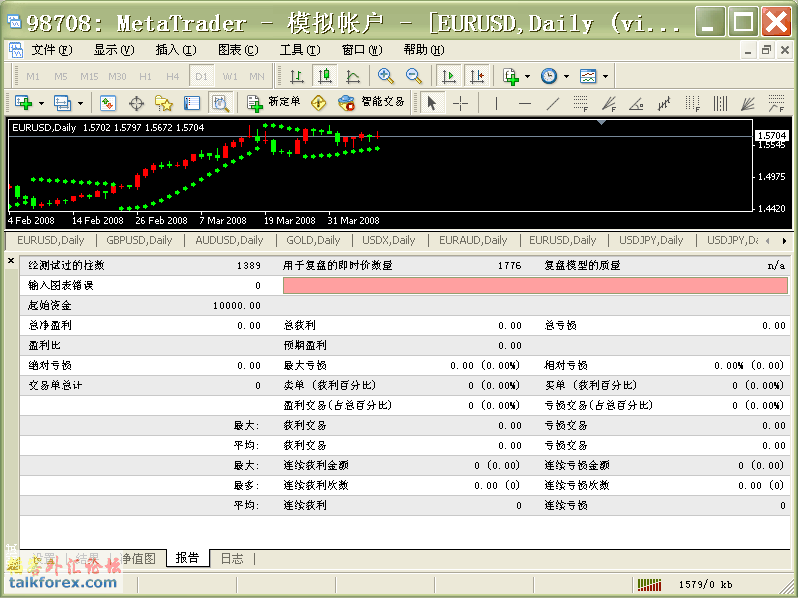
Task: Switch to the GOLD,Daily chart tab
Action: point(313,240)
